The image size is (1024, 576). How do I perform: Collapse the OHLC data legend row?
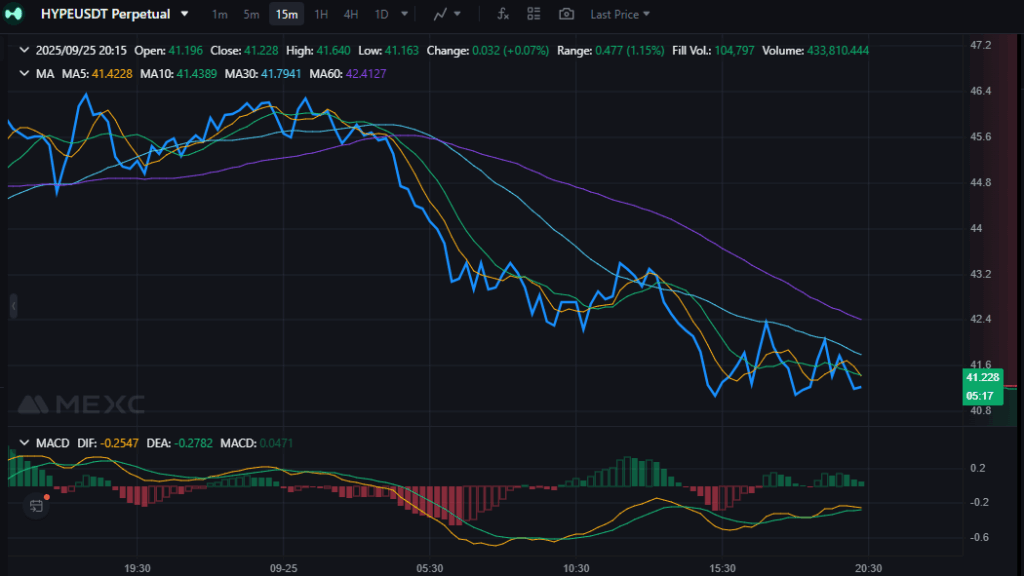tap(24, 49)
